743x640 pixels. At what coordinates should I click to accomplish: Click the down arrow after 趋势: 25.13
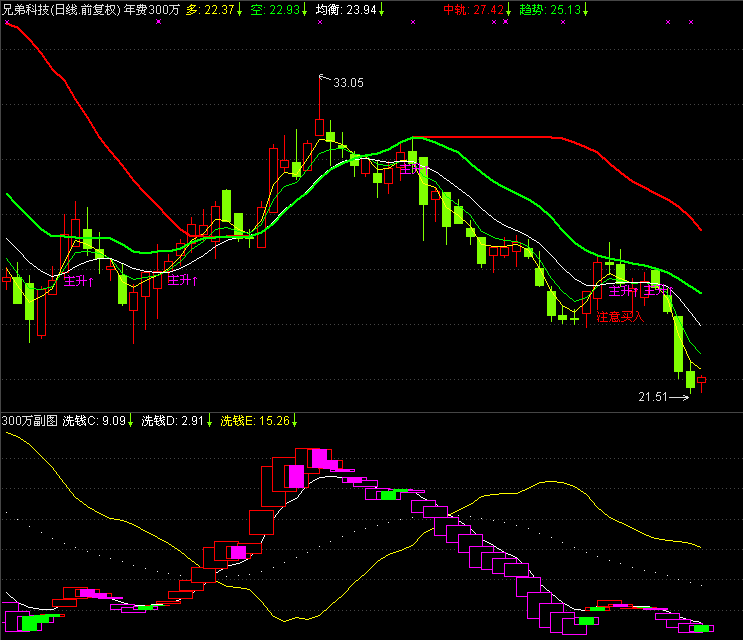click(x=586, y=9)
